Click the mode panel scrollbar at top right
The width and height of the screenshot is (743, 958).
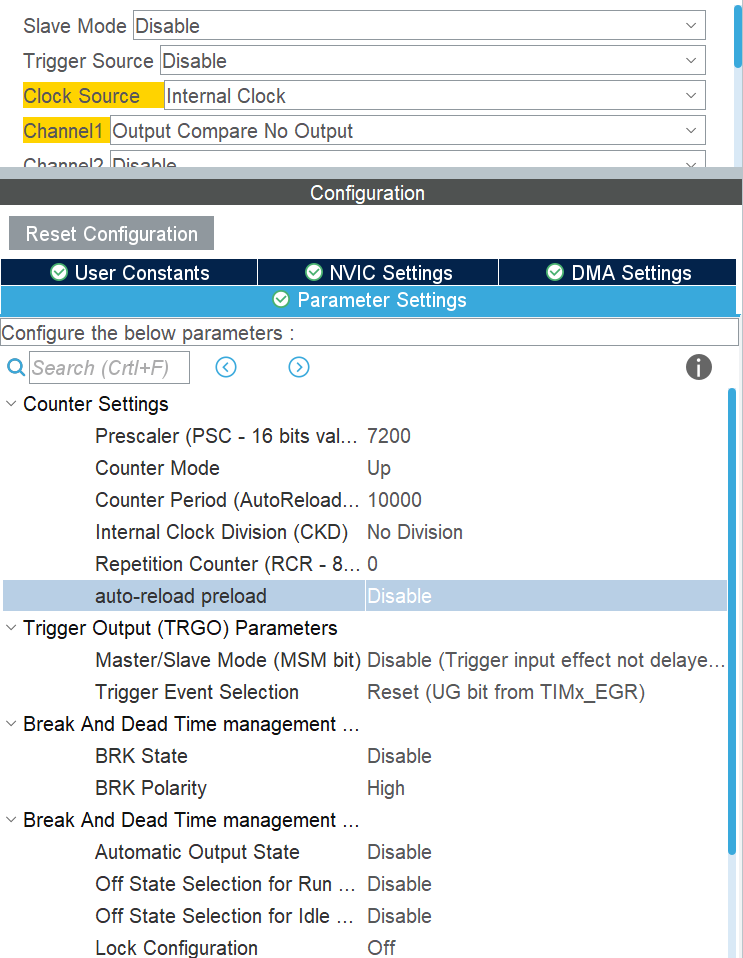coord(738,37)
